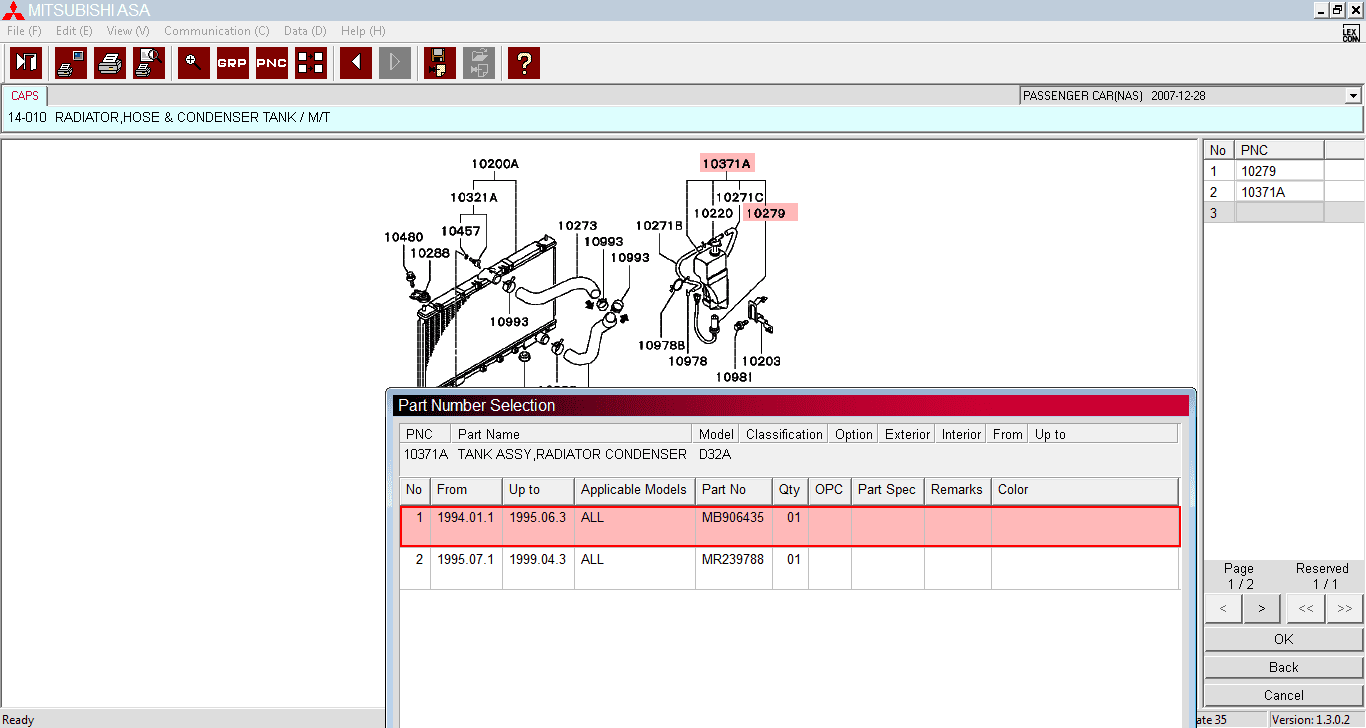Click 10981 label in the diagram
Image resolution: width=1366 pixels, height=728 pixels.
click(x=734, y=377)
